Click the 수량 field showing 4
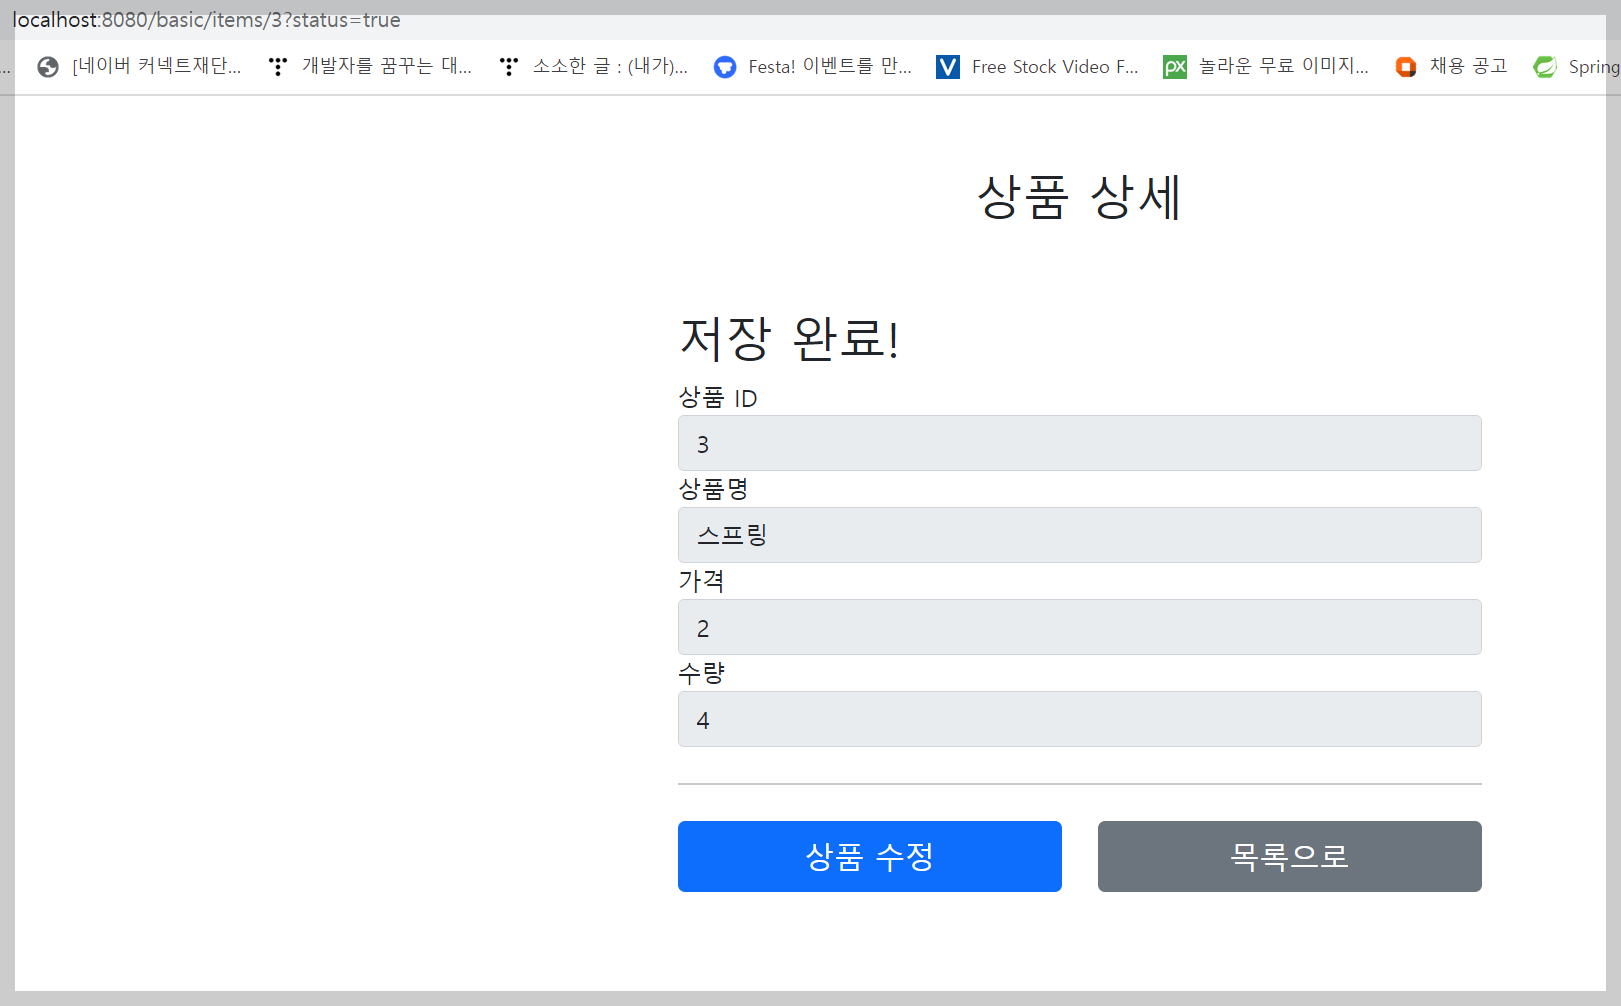The height and width of the screenshot is (1006, 1621). 1080,719
